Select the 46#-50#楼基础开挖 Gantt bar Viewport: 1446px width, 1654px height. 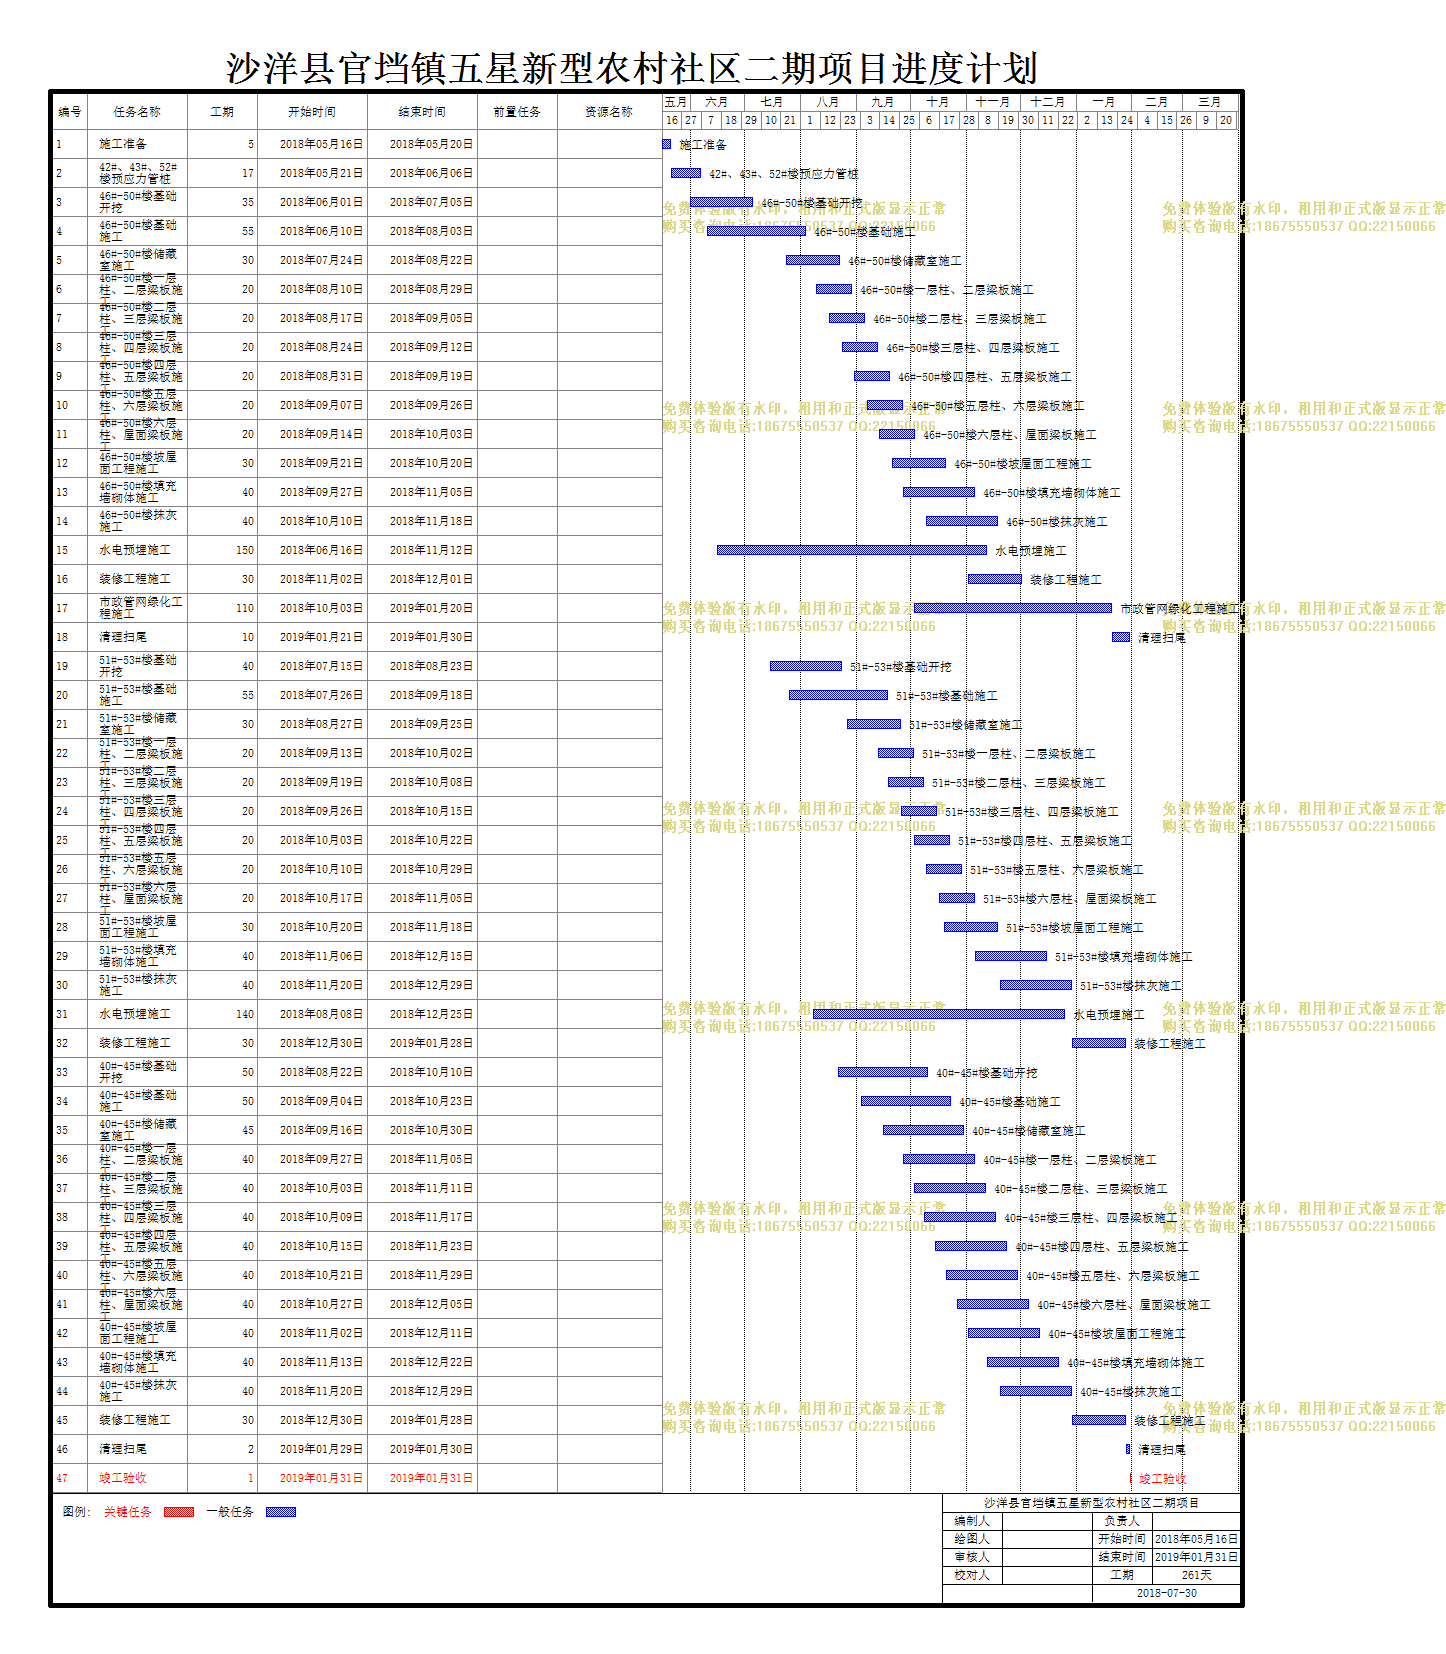click(x=721, y=202)
